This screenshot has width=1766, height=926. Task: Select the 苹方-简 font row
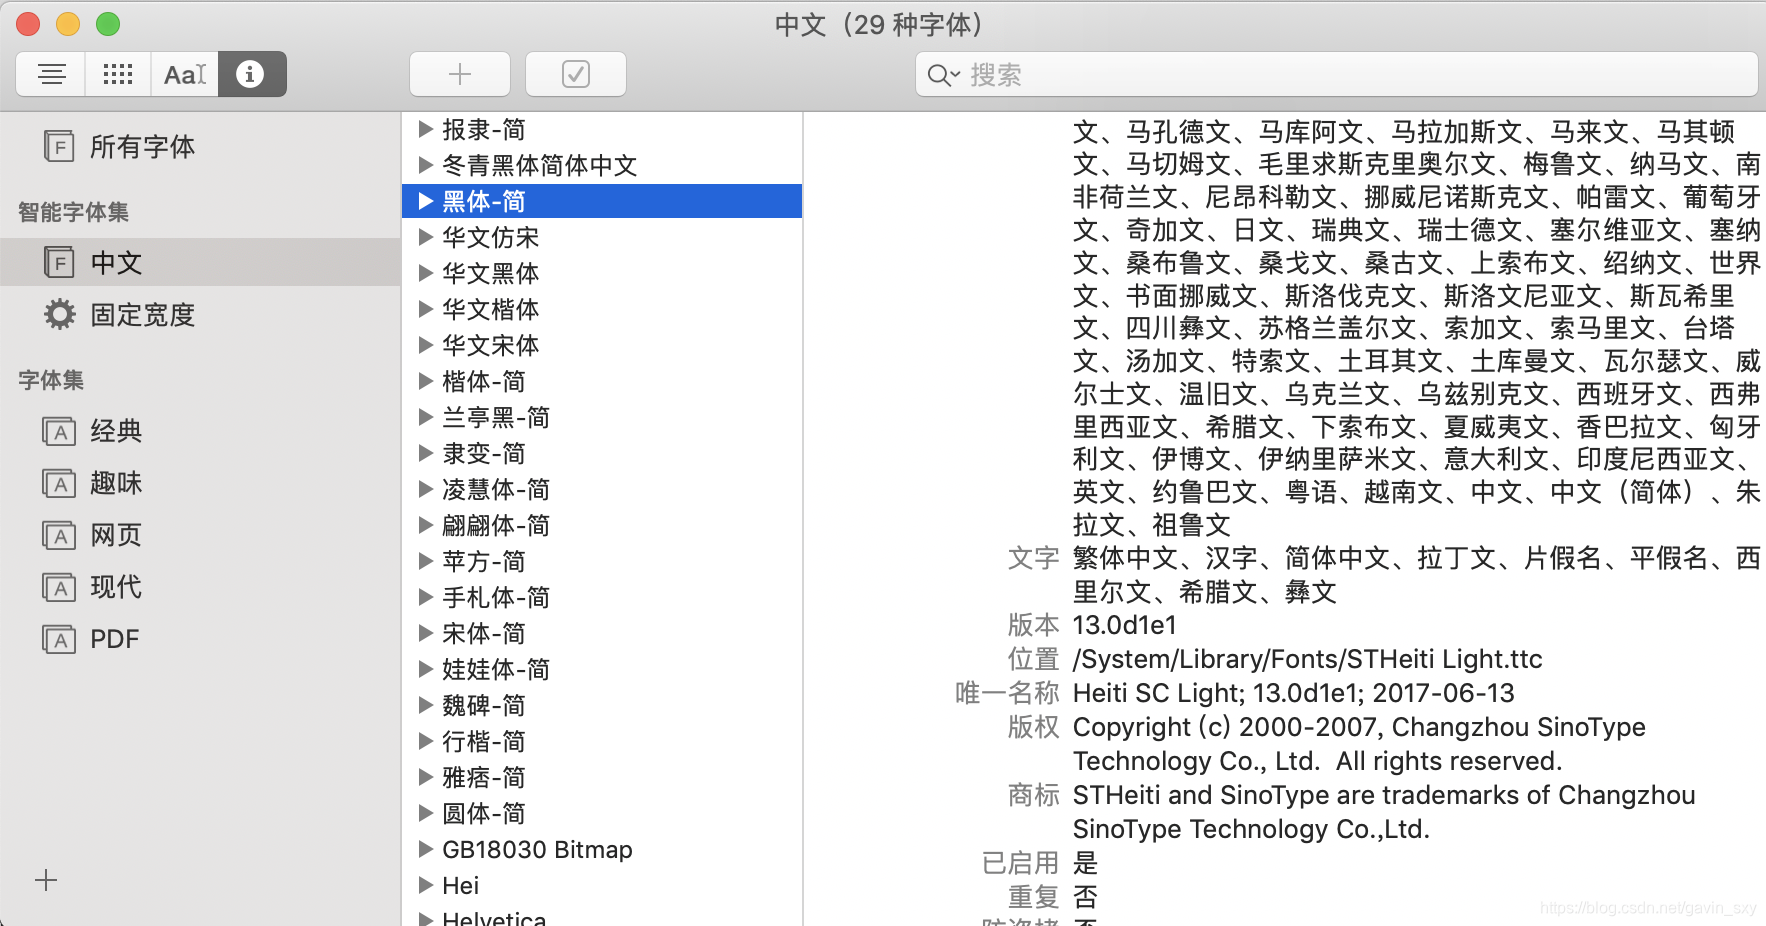602,561
